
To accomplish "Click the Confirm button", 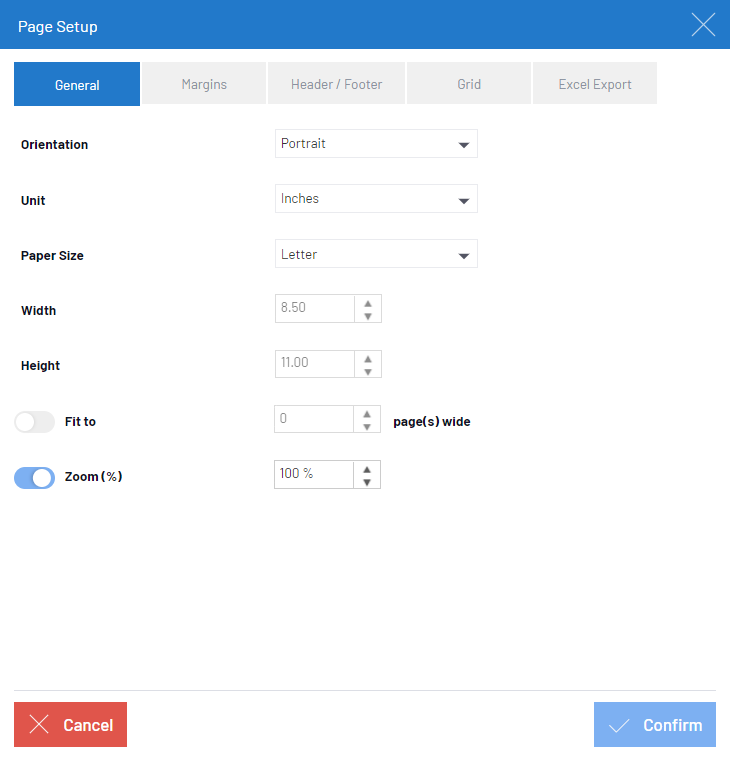I will coord(655,724).
